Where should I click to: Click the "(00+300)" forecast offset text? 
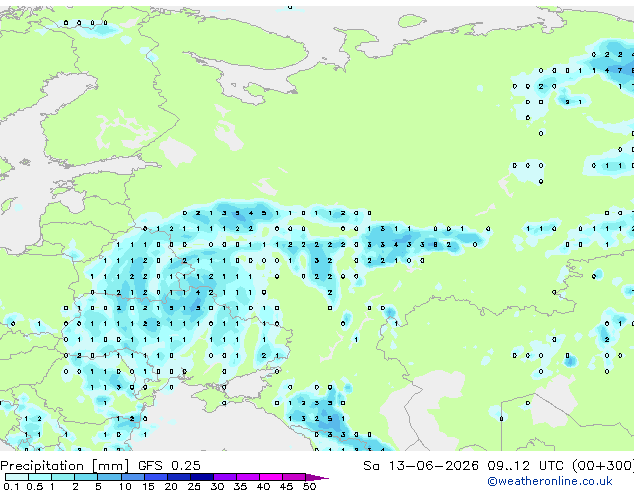(603, 466)
